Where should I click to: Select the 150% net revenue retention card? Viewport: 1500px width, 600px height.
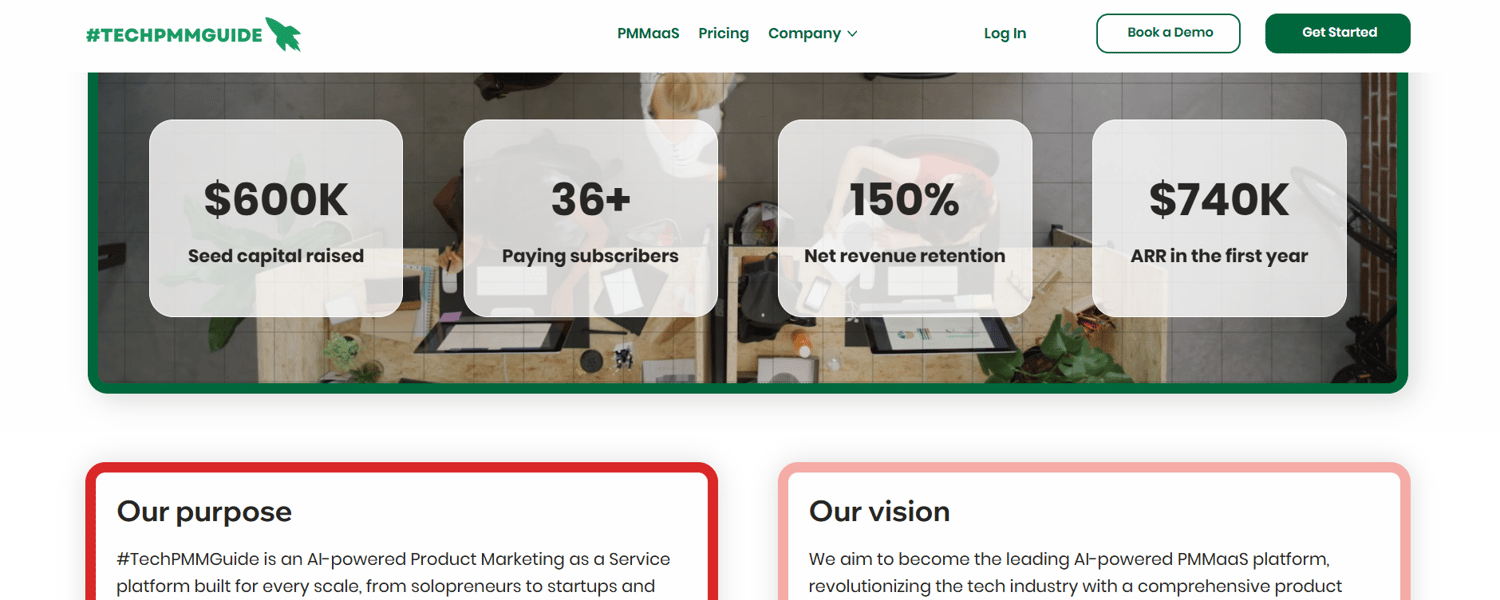pos(905,218)
